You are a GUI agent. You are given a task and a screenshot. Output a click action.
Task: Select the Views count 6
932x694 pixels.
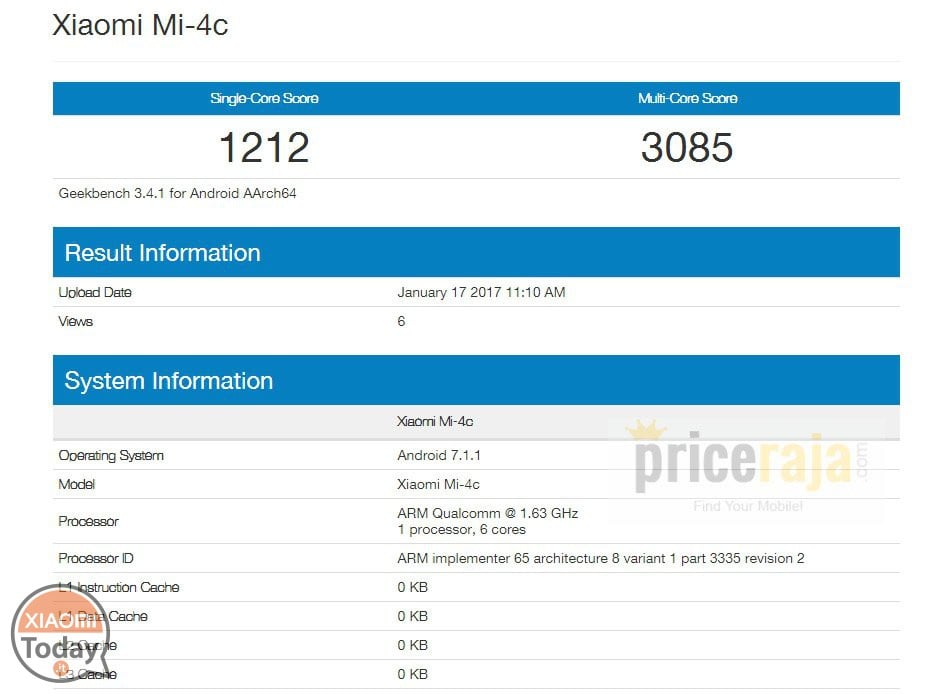click(x=401, y=321)
